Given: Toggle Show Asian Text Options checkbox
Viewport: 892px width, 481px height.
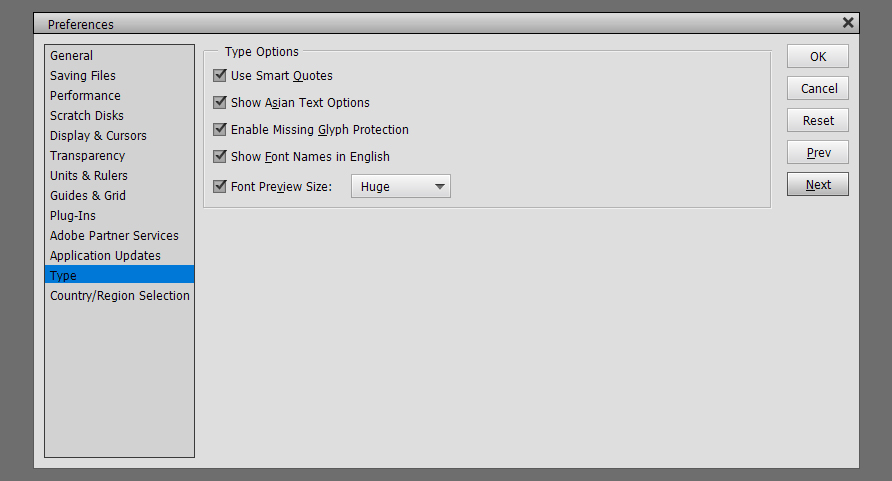Looking at the screenshot, I should point(220,102).
